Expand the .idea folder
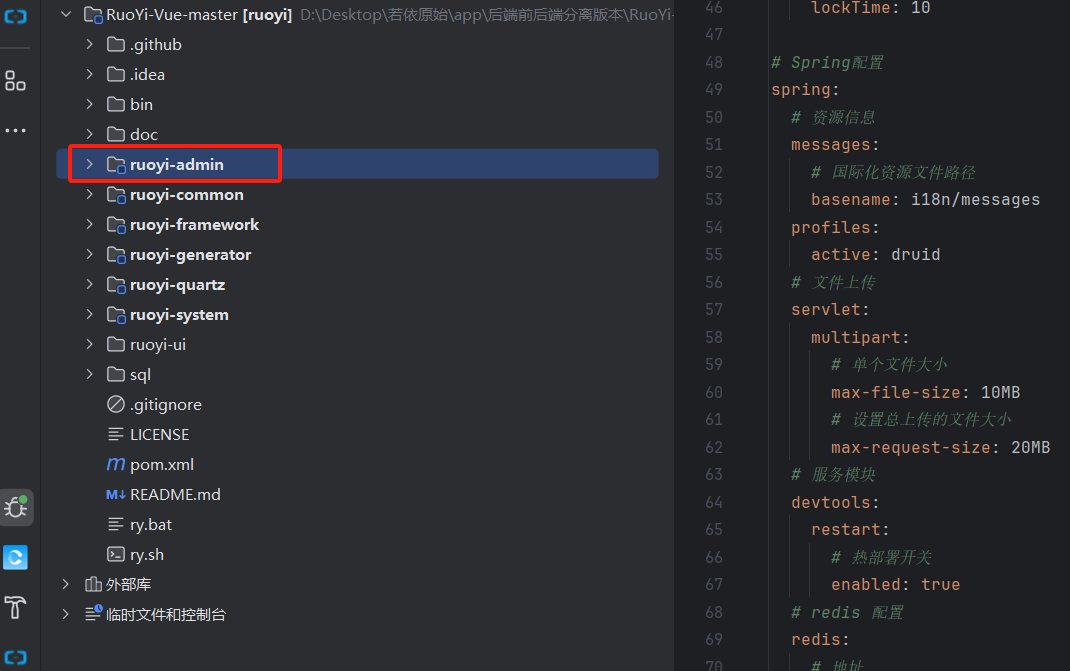Screen dimensions: 1070x671 click(x=89, y=74)
